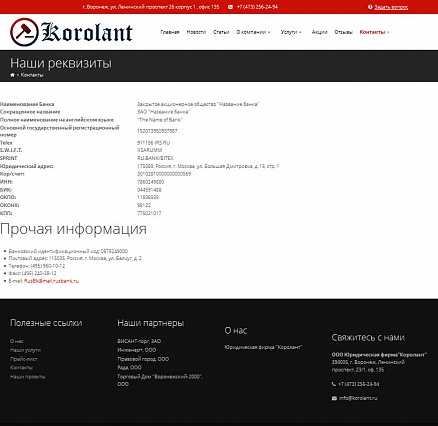Click the Контакты breadcrumb link
The width and height of the screenshot is (438, 426).
[32, 75]
